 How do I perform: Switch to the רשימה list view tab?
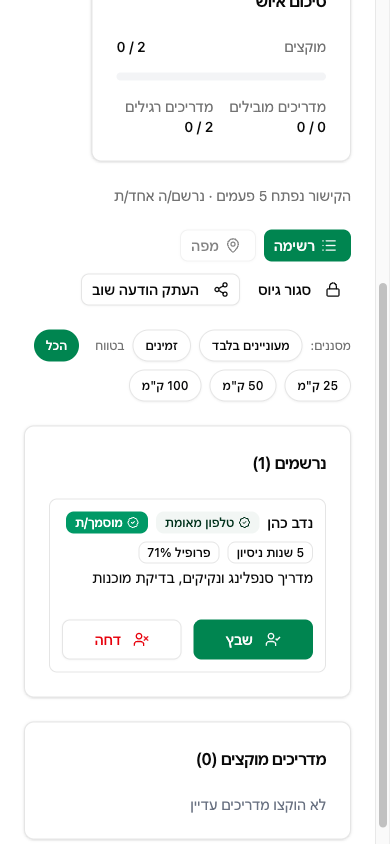(307, 245)
